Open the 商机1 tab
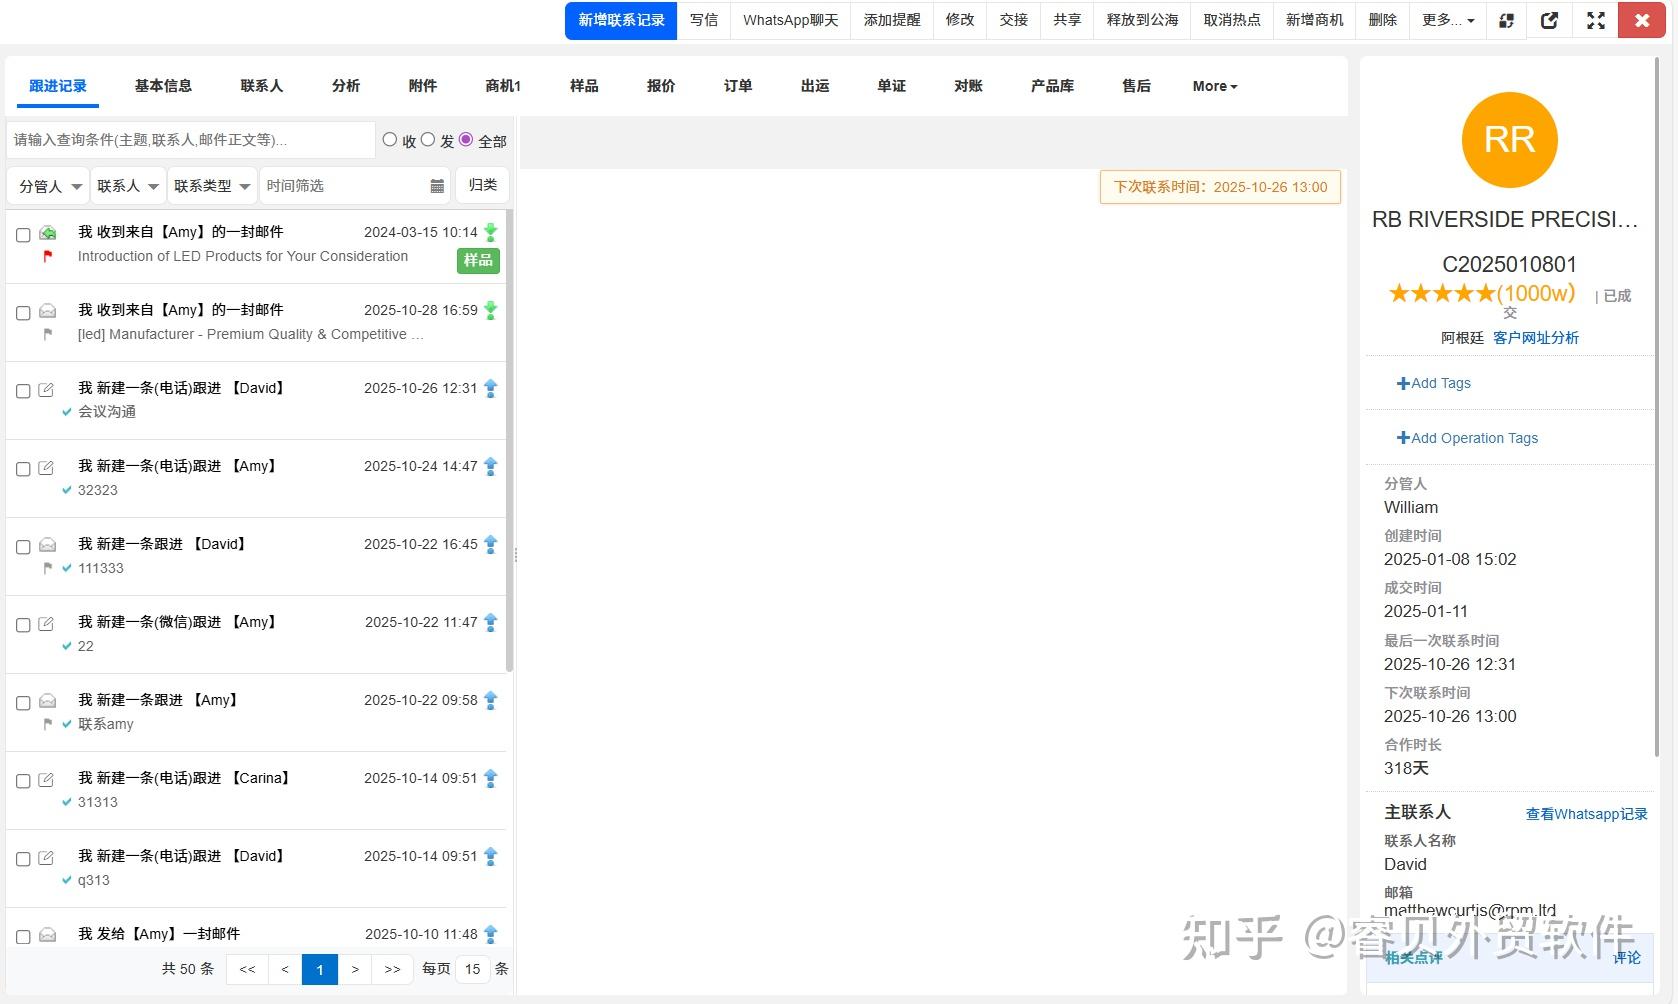The image size is (1678, 1004). 503,86
